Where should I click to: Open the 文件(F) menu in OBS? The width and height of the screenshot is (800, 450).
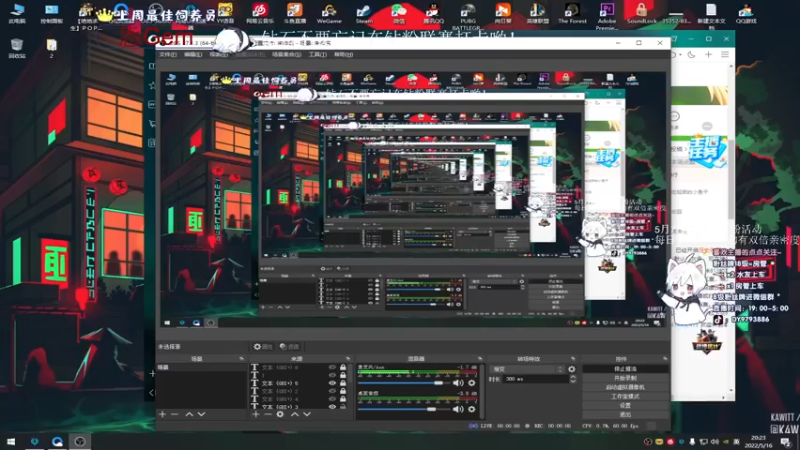[168, 55]
